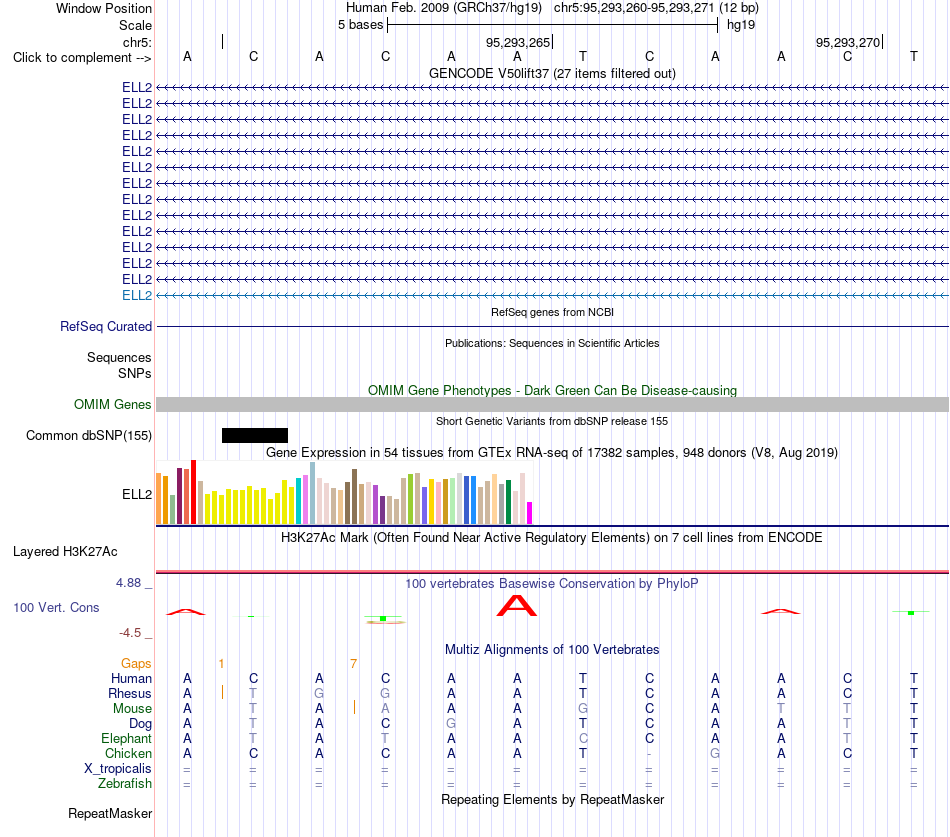This screenshot has width=950, height=837.
Task: Click the Layered H3K27Ac track label
Action: [x=65, y=552]
